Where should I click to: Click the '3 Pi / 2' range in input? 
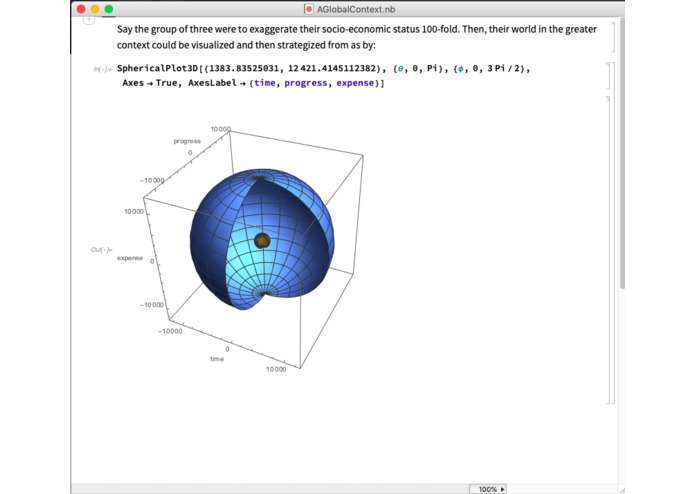pyautogui.click(x=503, y=68)
